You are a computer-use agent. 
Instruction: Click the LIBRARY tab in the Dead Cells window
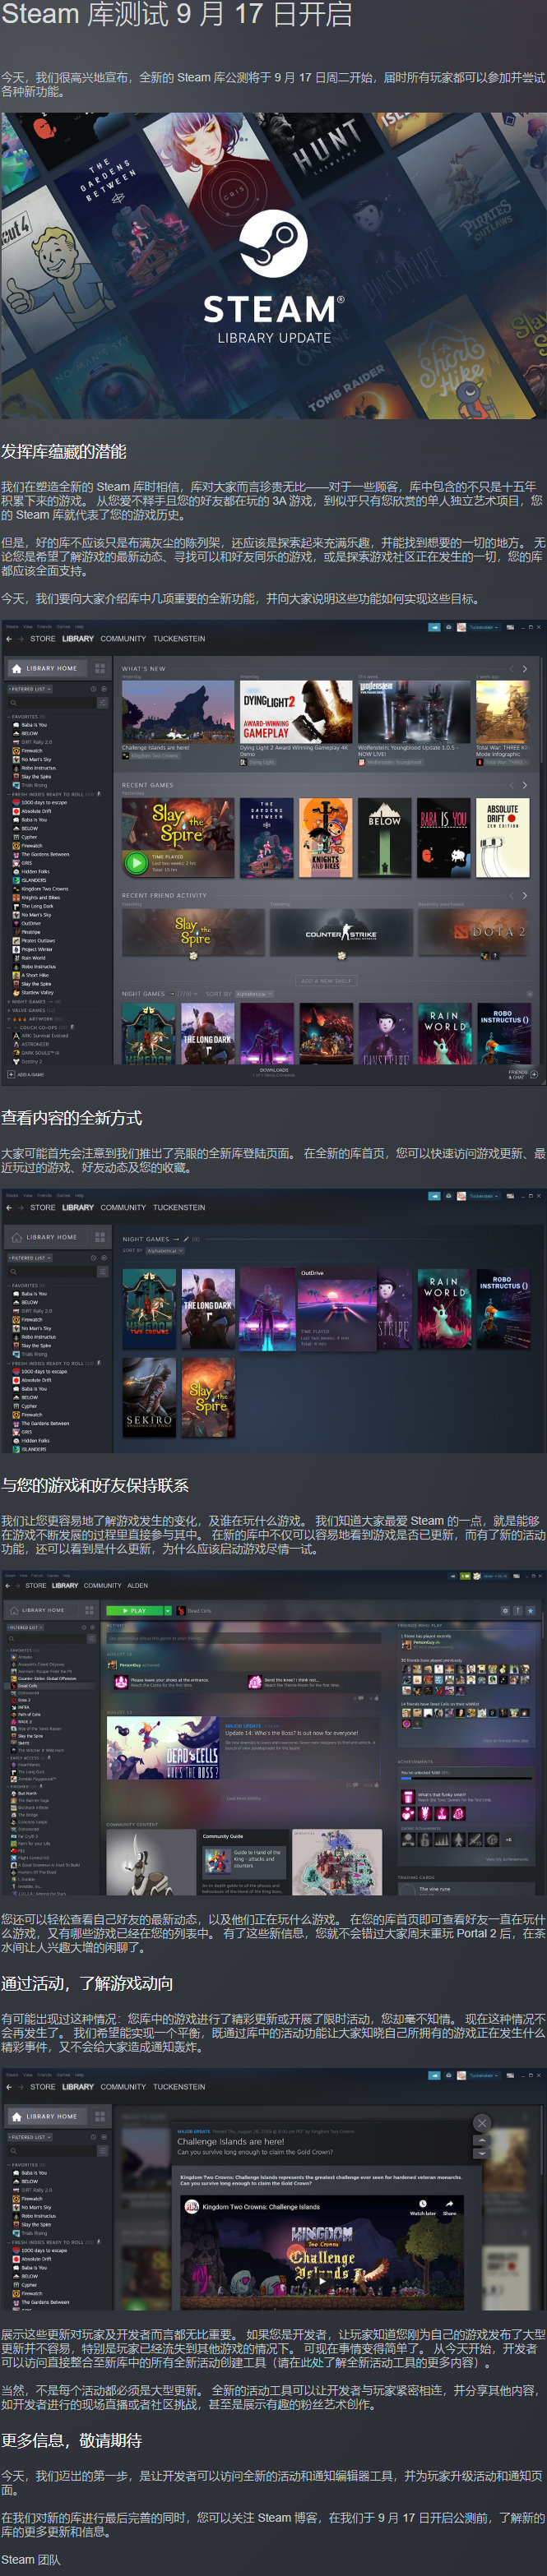tap(65, 1585)
